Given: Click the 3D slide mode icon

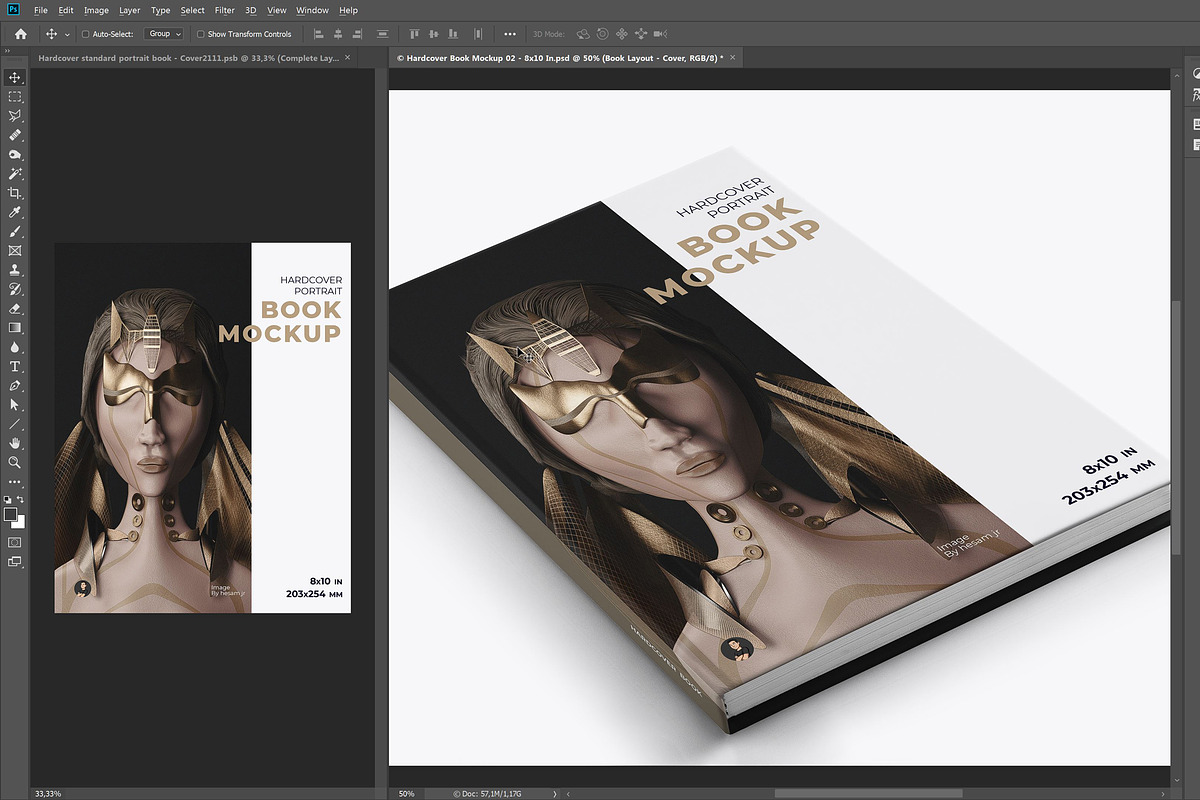Looking at the screenshot, I should click(x=641, y=34).
